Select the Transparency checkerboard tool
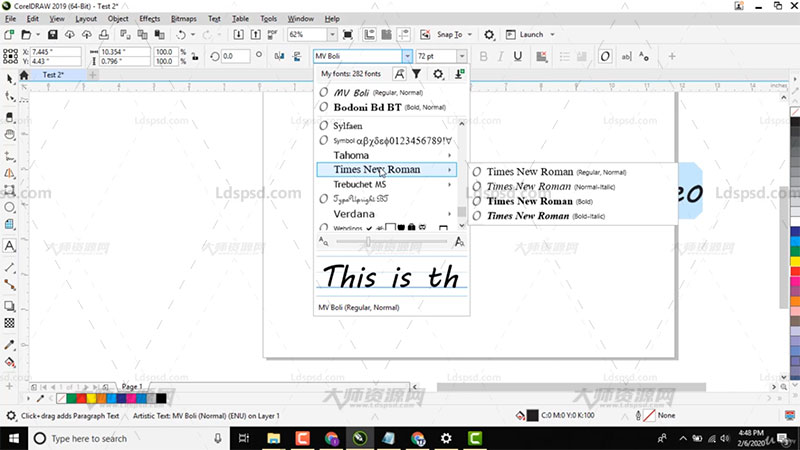 pyautogui.click(x=10, y=323)
